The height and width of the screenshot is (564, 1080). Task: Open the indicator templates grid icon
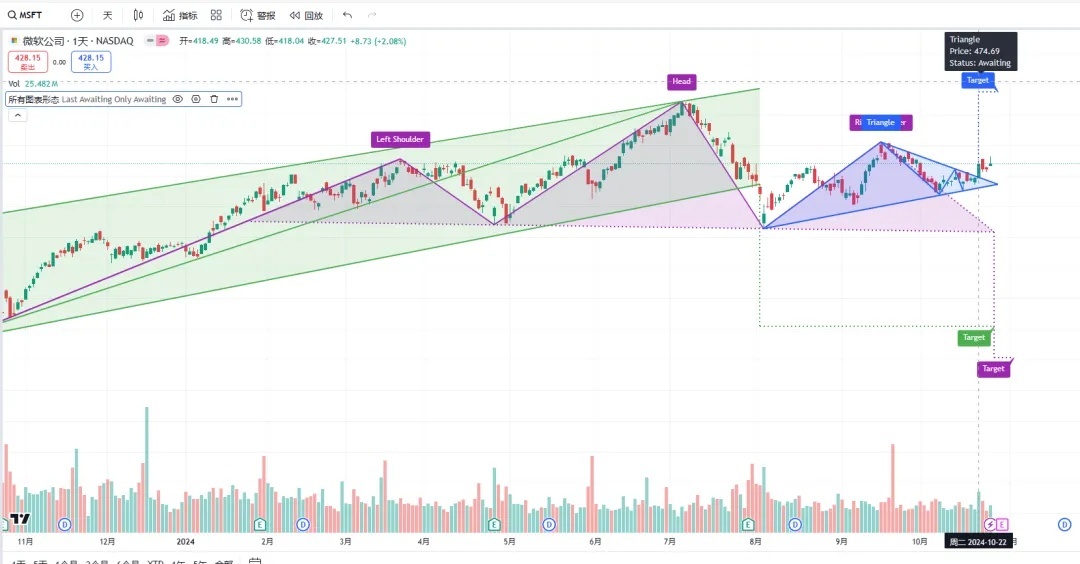216,15
